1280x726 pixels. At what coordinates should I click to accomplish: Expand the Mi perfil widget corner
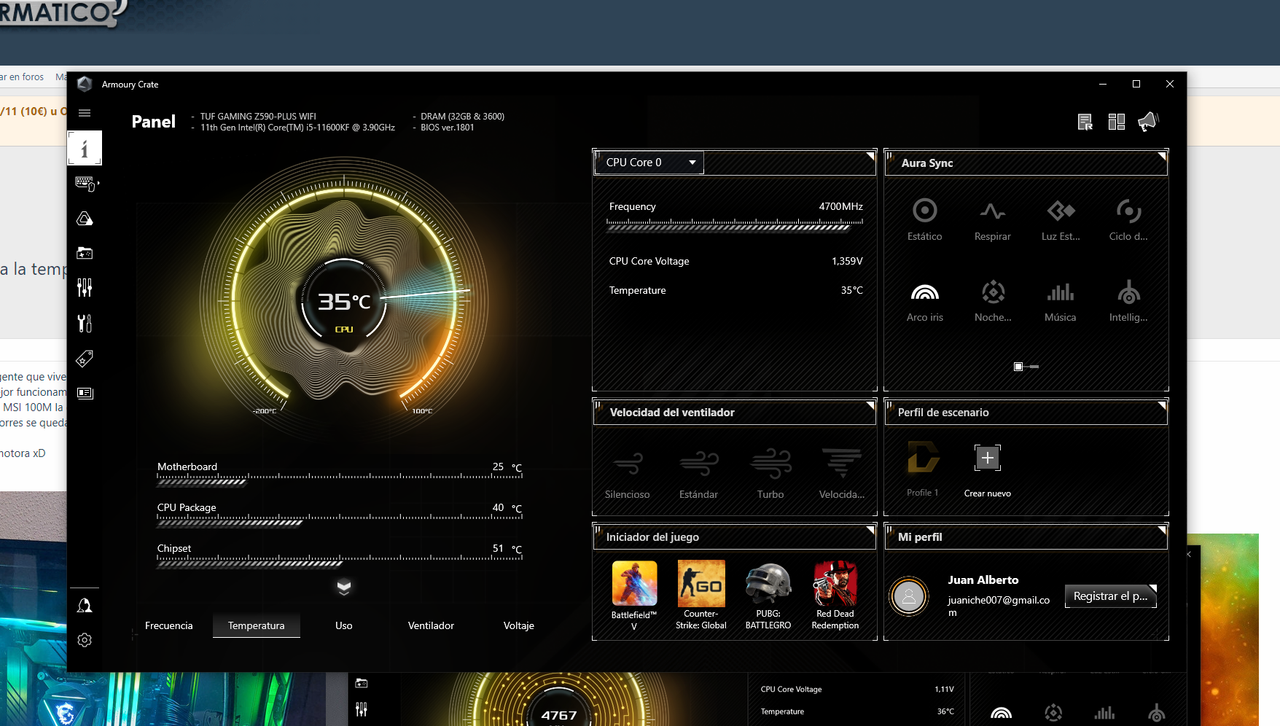click(x=1162, y=530)
